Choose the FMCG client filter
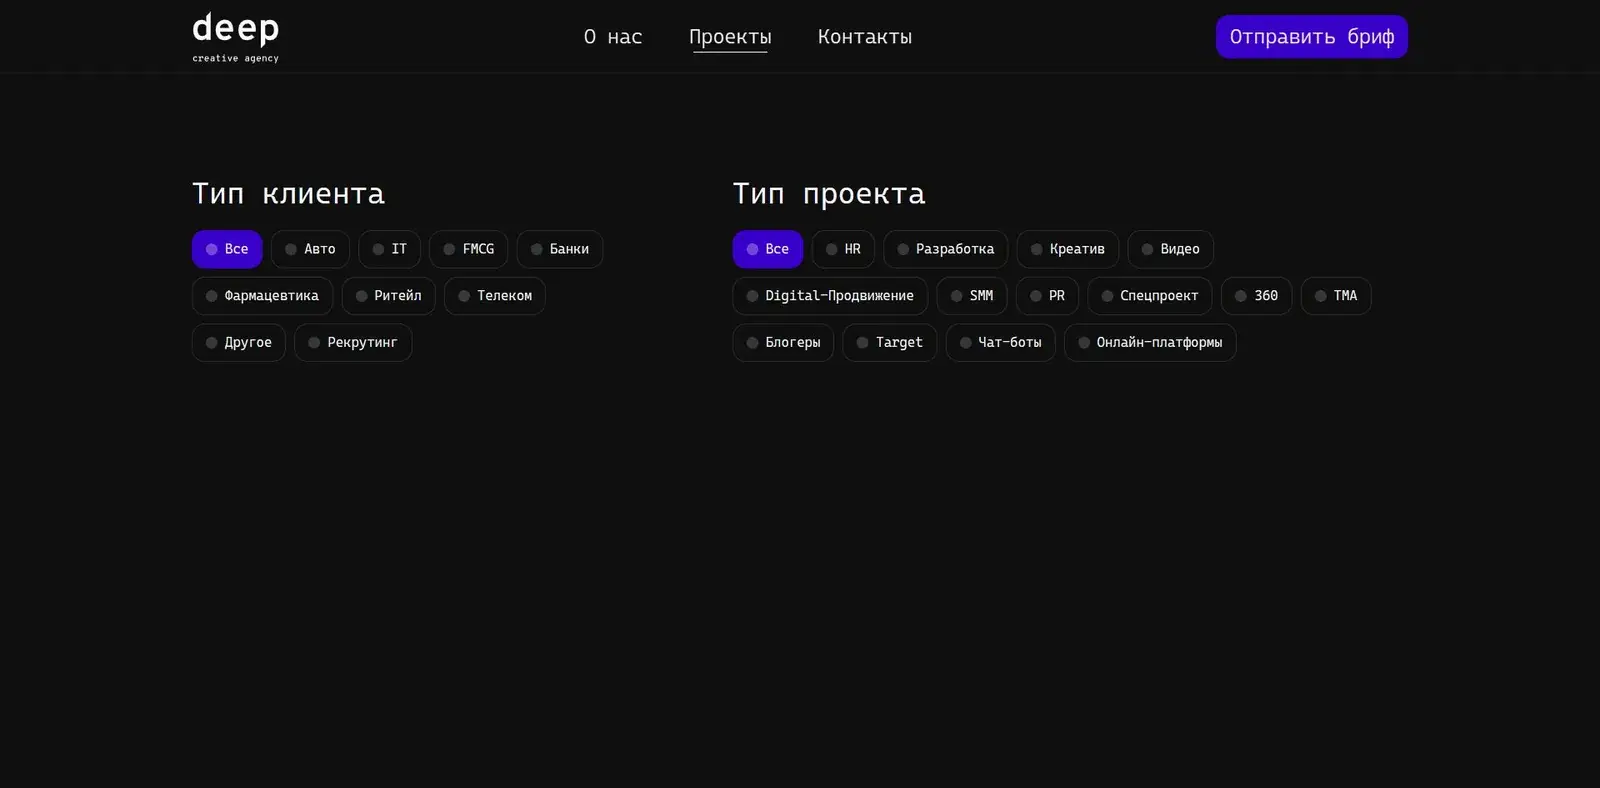 469,249
